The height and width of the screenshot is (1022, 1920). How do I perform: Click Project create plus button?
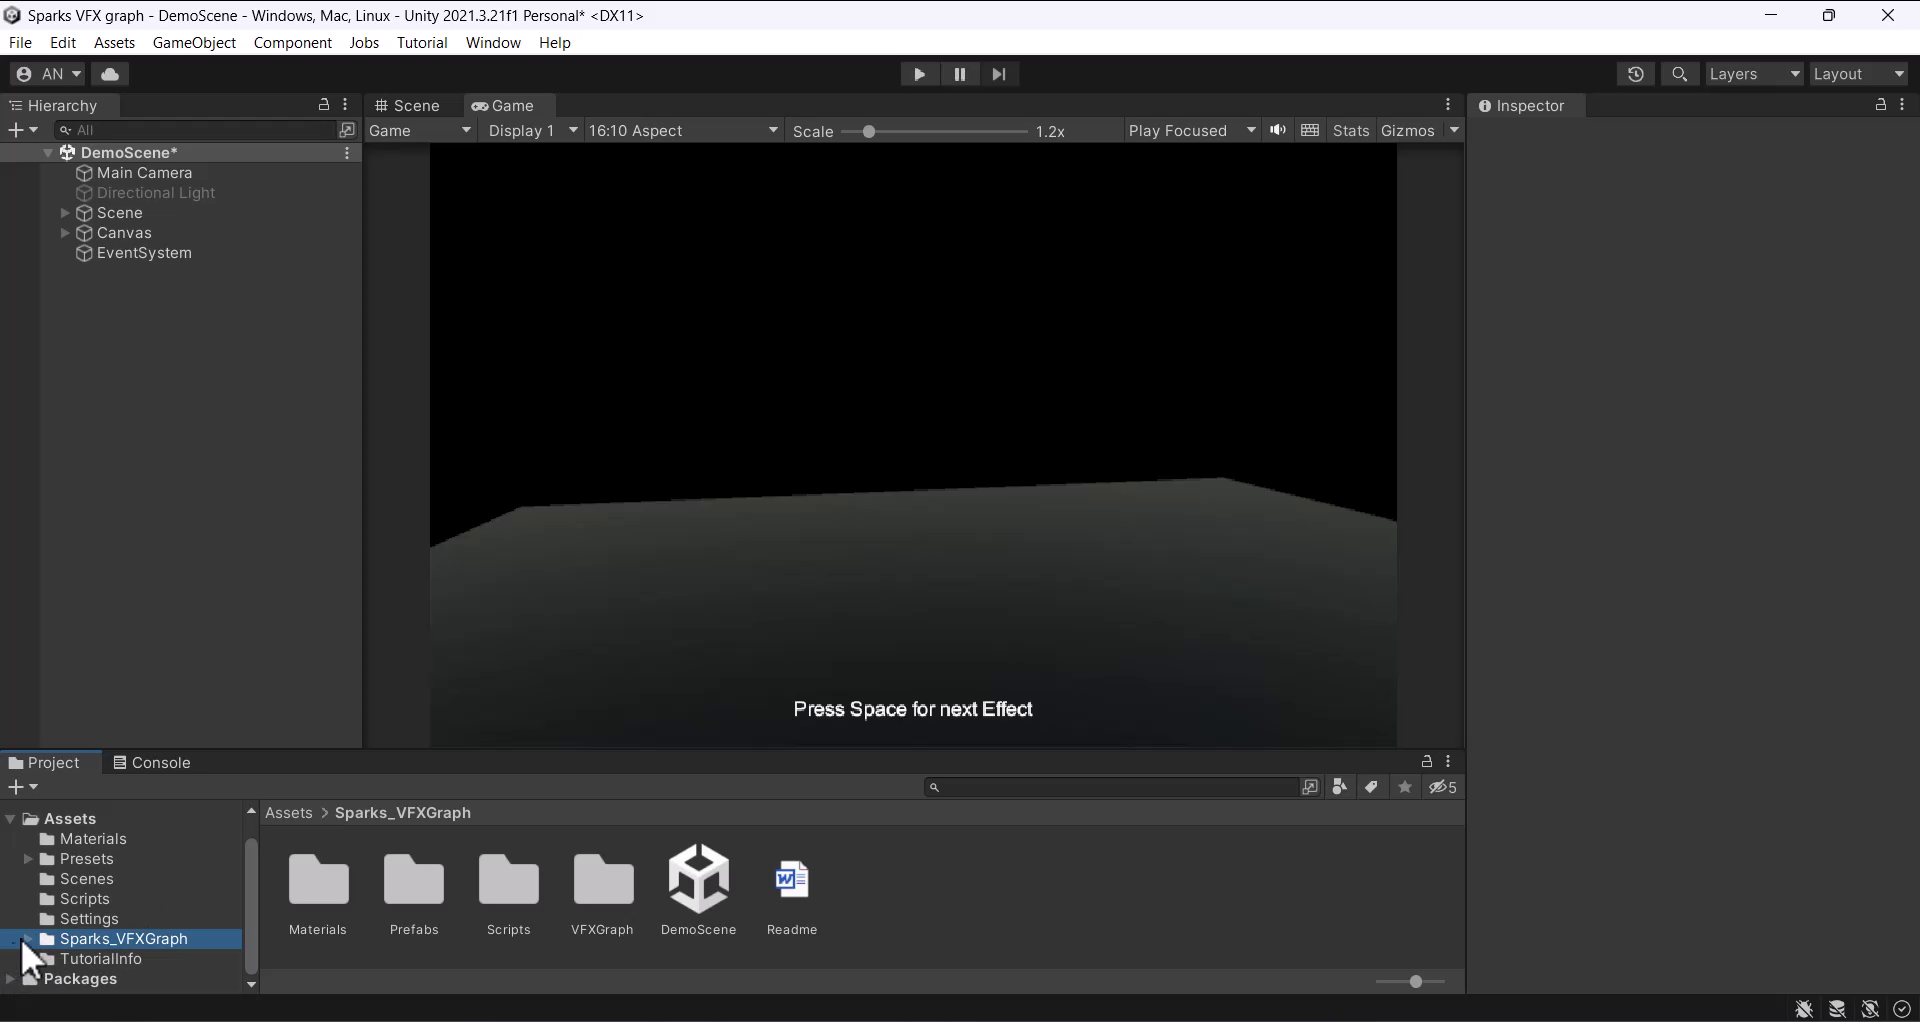(x=23, y=788)
